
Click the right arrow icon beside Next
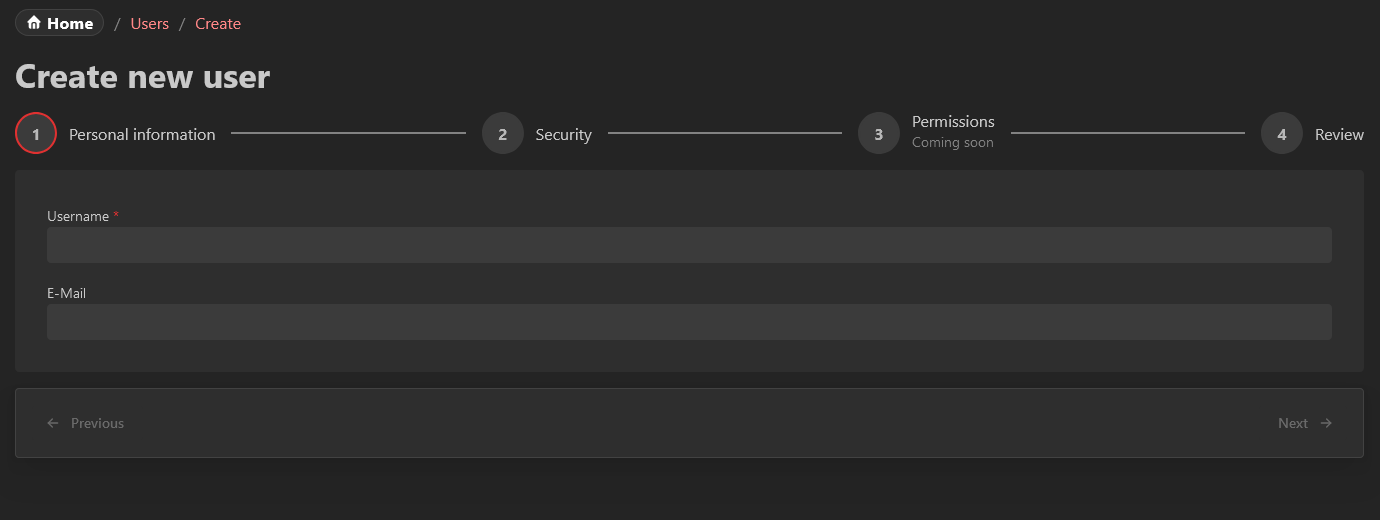(x=1326, y=423)
